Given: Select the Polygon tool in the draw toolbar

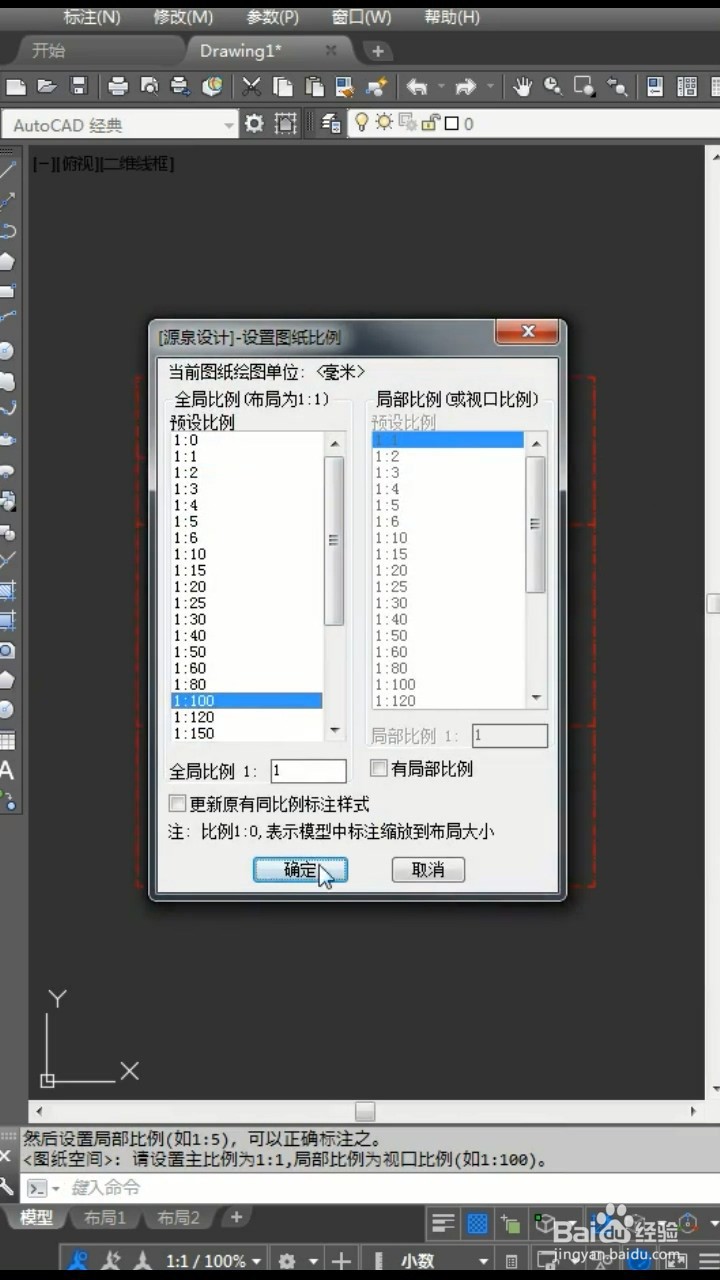Looking at the screenshot, I should coord(7,262).
